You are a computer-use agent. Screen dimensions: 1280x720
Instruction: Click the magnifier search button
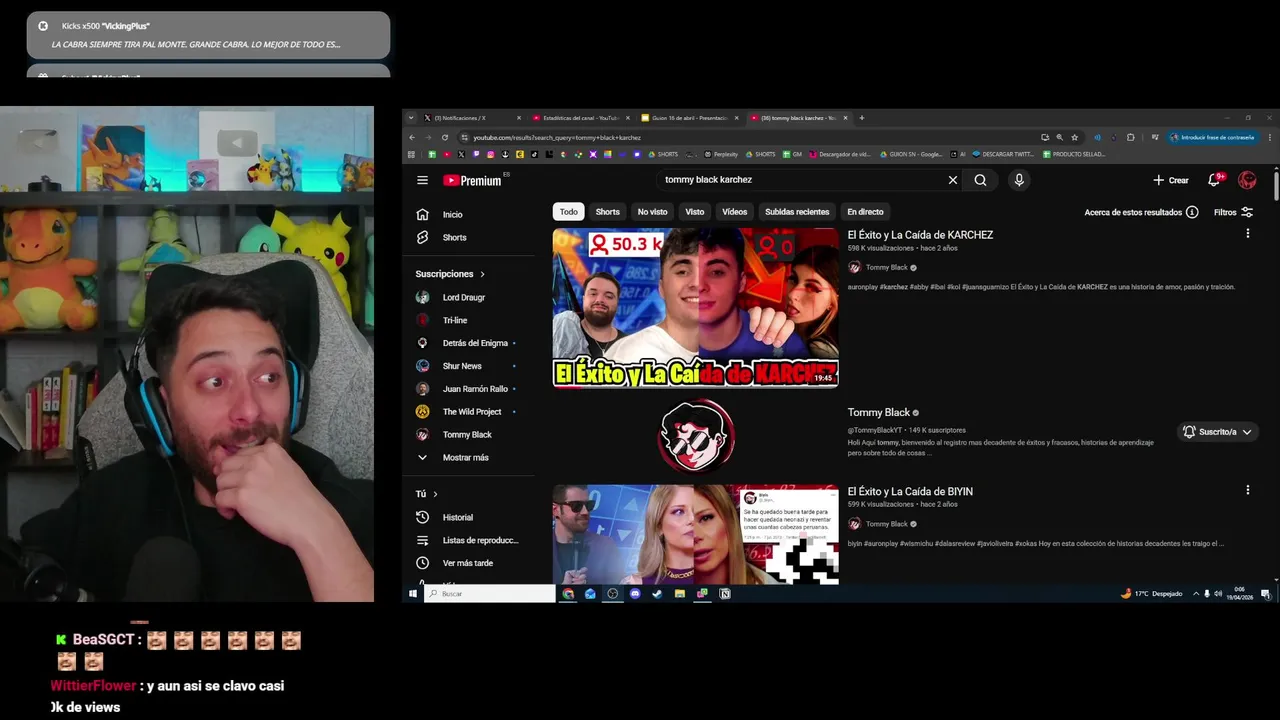pyautogui.click(x=980, y=180)
